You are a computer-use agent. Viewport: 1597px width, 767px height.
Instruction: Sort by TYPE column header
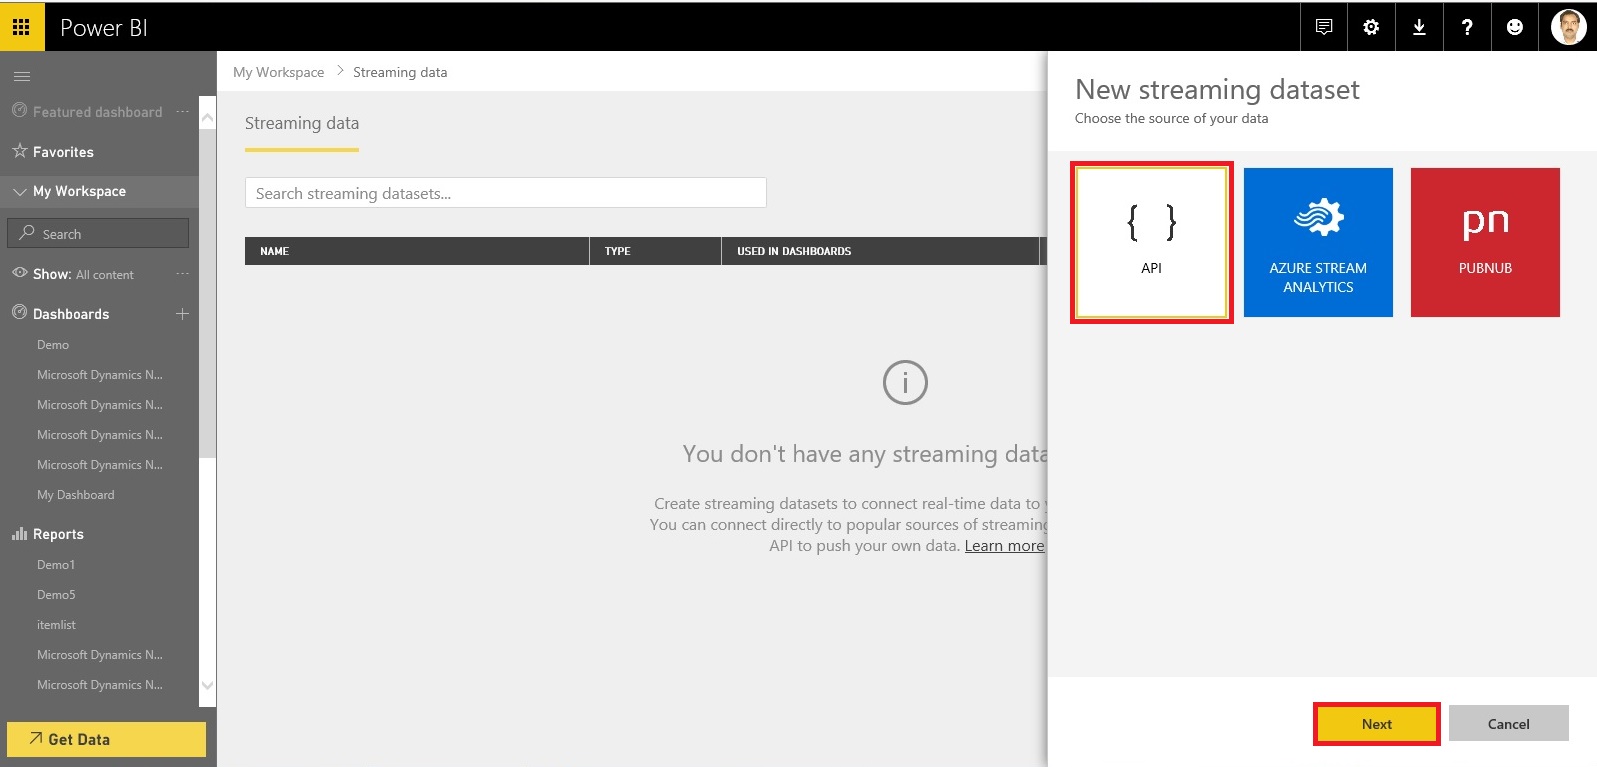point(655,251)
